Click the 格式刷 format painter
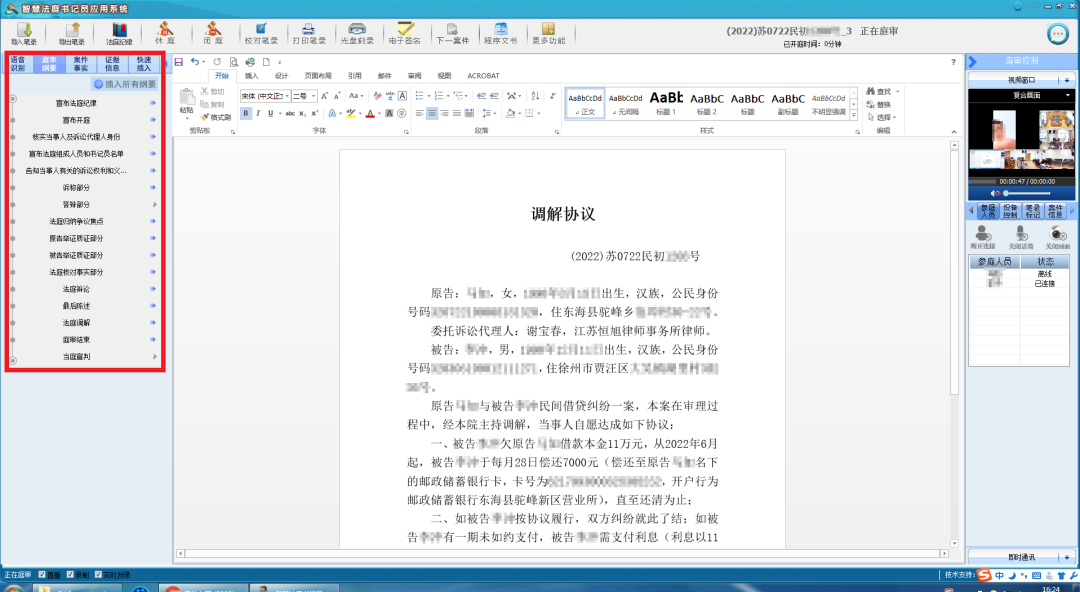 (216, 117)
